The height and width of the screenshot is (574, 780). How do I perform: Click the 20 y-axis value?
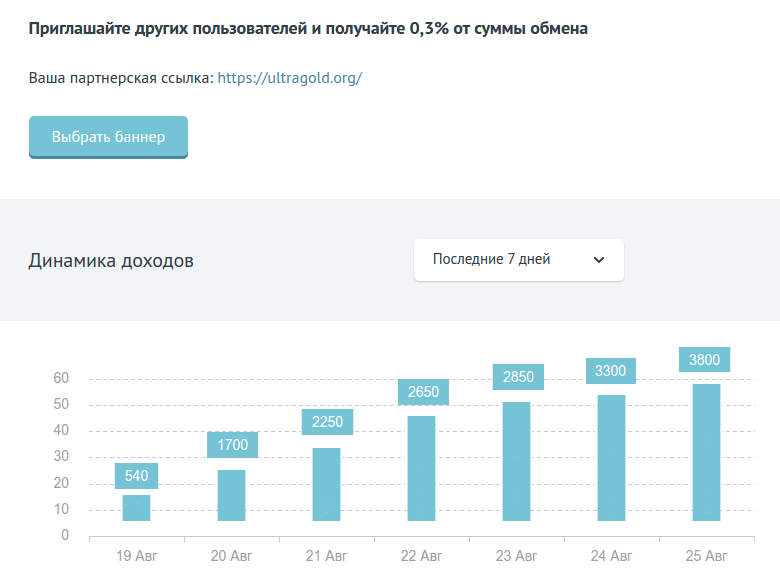click(x=61, y=483)
